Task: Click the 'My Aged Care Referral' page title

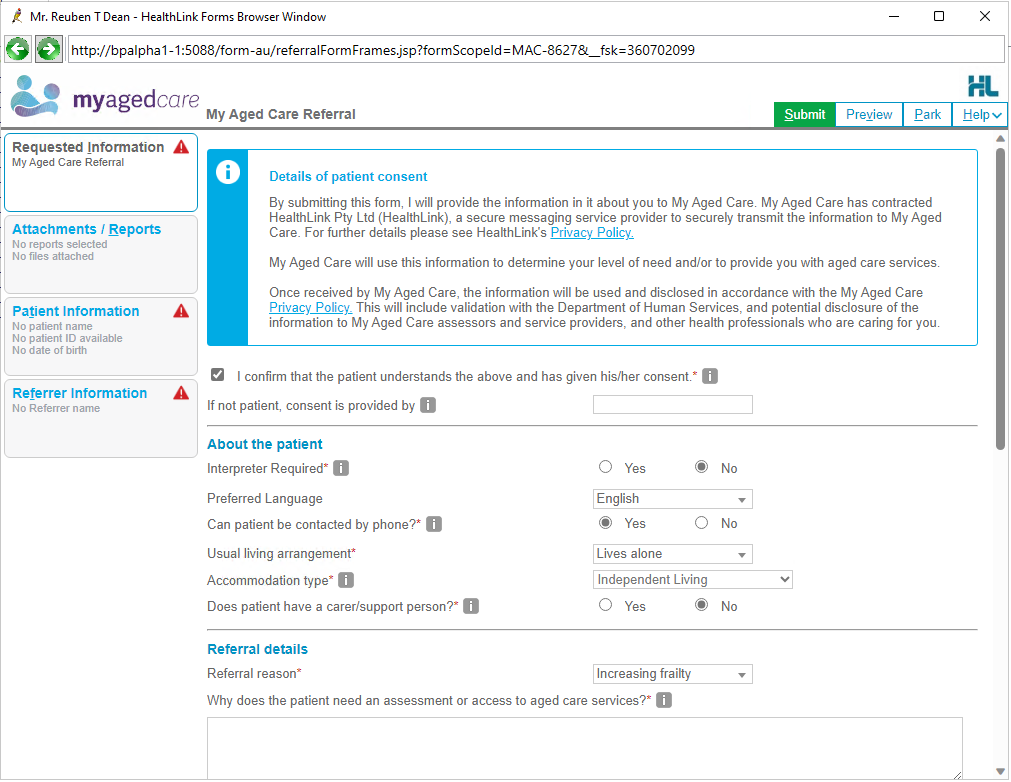Action: (x=280, y=114)
